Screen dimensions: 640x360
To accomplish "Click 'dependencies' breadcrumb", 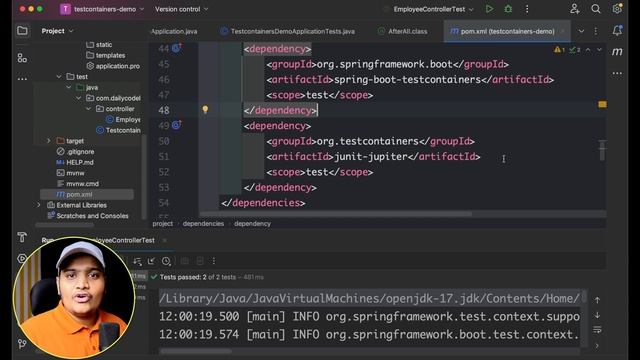I will (x=203, y=224).
